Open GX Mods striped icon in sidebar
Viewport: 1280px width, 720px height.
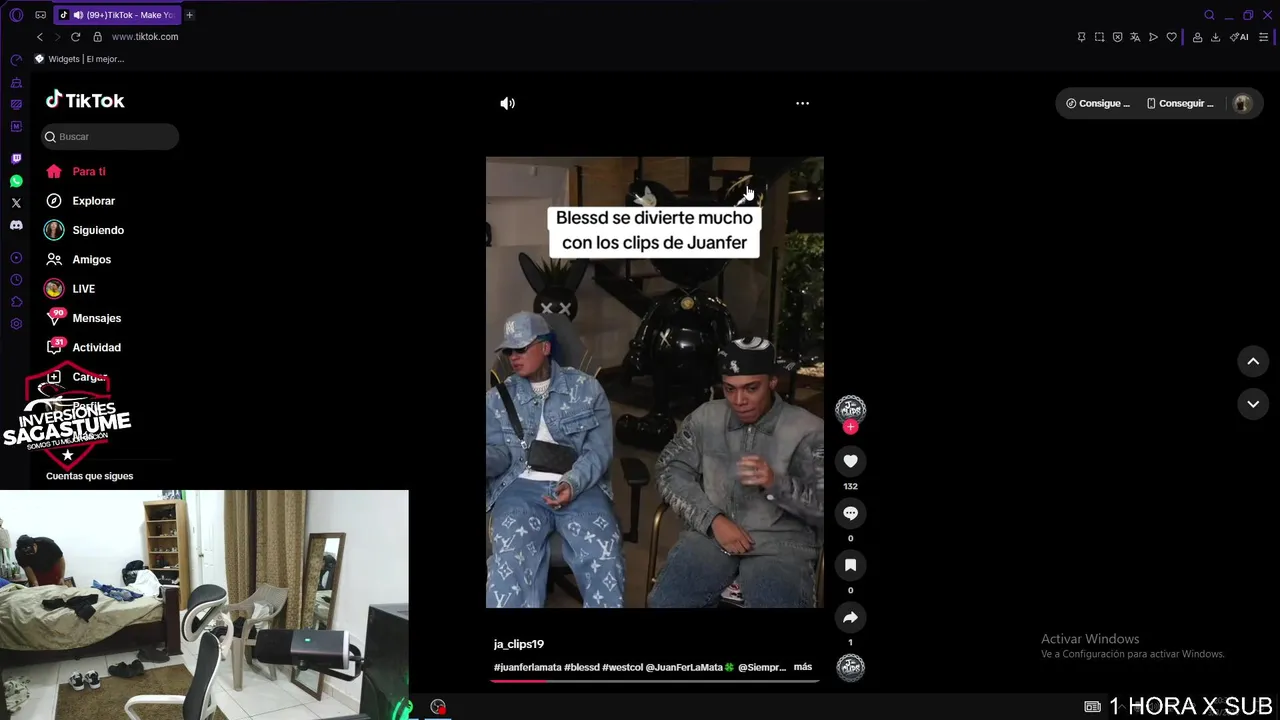pyautogui.click(x=16, y=104)
